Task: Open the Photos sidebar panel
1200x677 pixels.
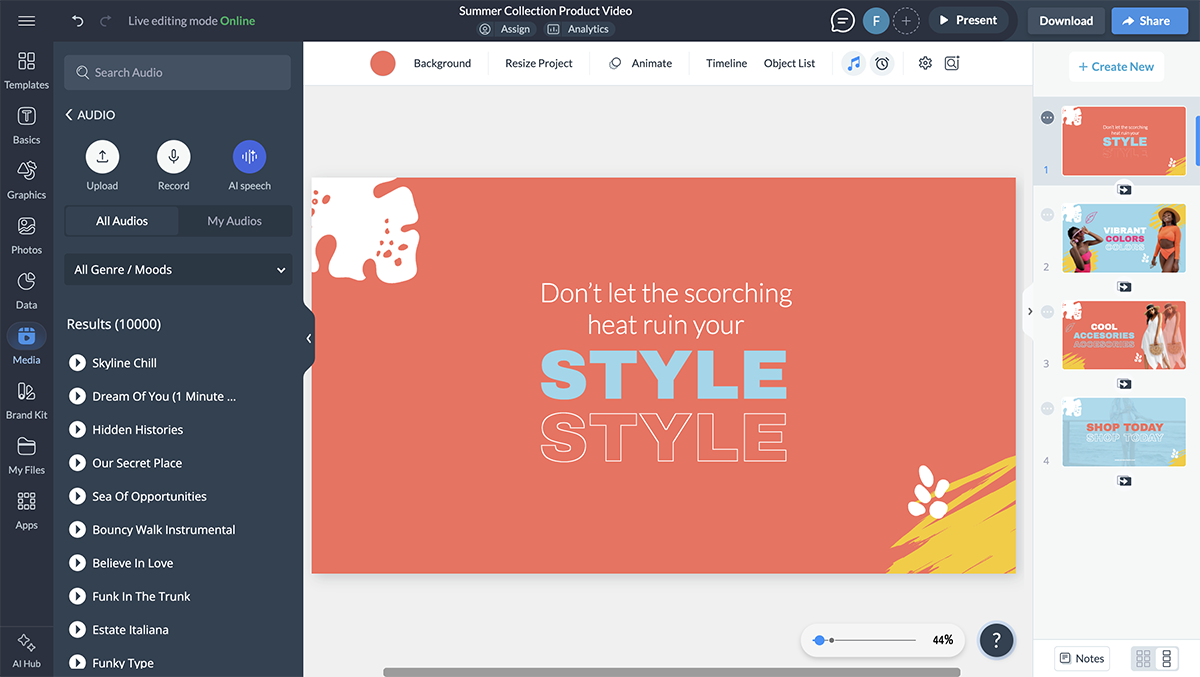Action: pos(27,235)
